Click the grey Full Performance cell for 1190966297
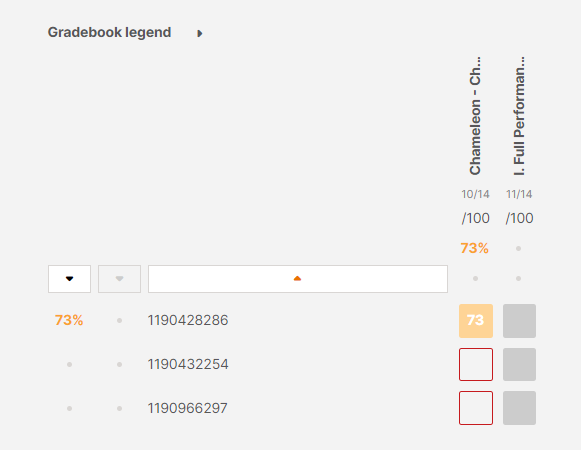 tap(519, 408)
